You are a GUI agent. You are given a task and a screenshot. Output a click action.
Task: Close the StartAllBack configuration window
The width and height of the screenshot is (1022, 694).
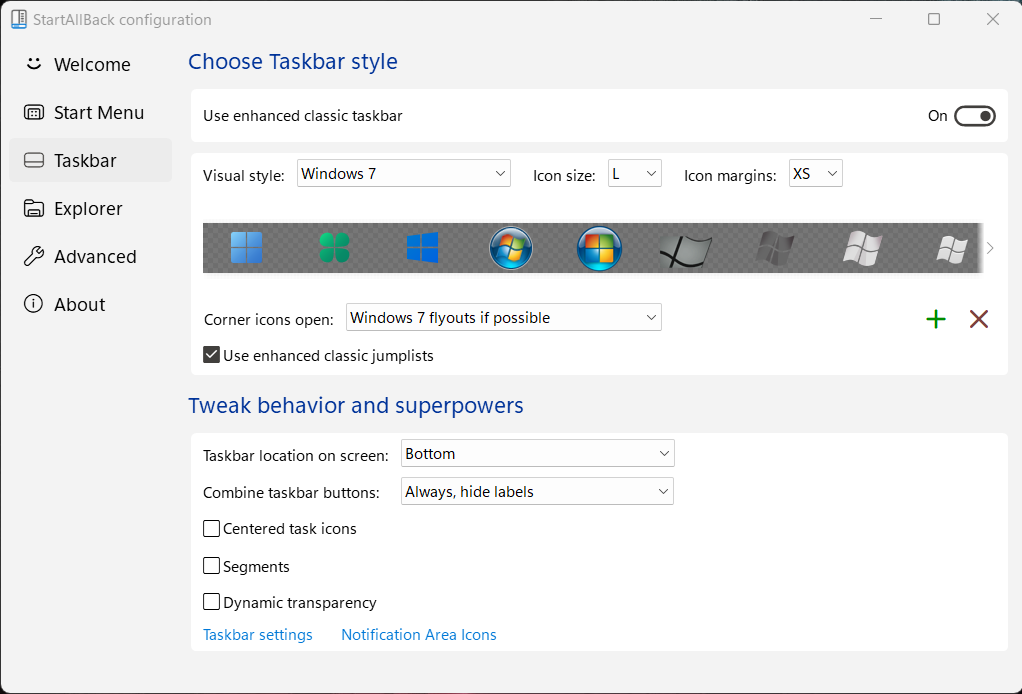click(x=993, y=19)
